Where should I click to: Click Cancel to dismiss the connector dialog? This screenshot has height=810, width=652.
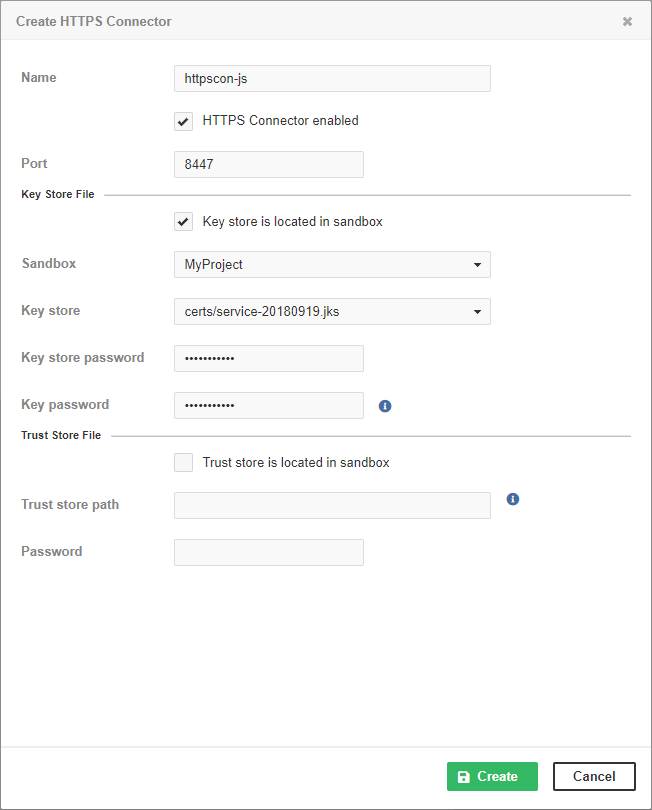pyautogui.click(x=594, y=776)
